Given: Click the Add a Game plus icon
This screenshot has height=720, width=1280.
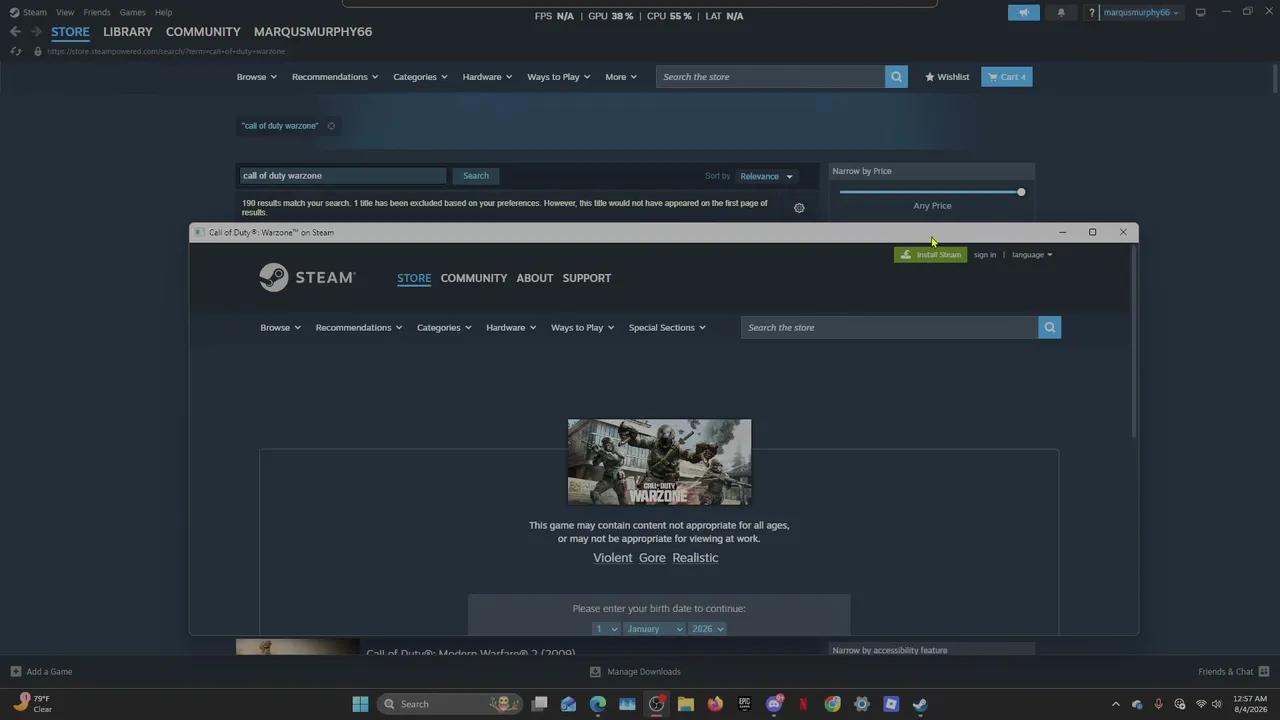Looking at the screenshot, I should point(16,672).
